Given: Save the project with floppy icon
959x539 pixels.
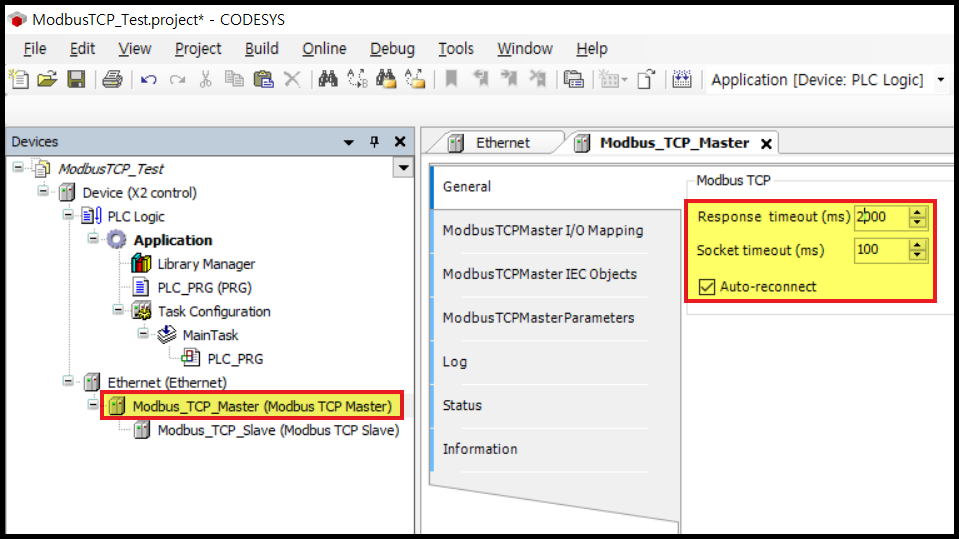Looking at the screenshot, I should coord(76,79).
